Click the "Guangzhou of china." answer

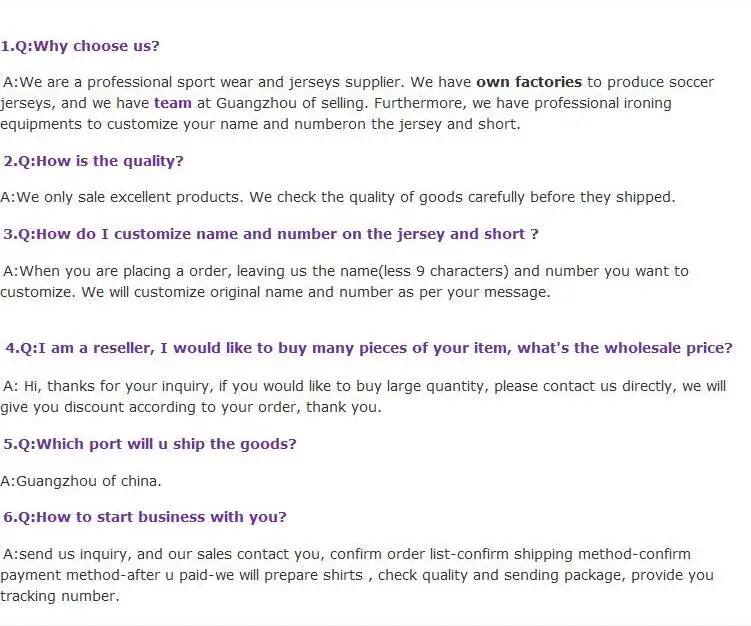[81, 481]
